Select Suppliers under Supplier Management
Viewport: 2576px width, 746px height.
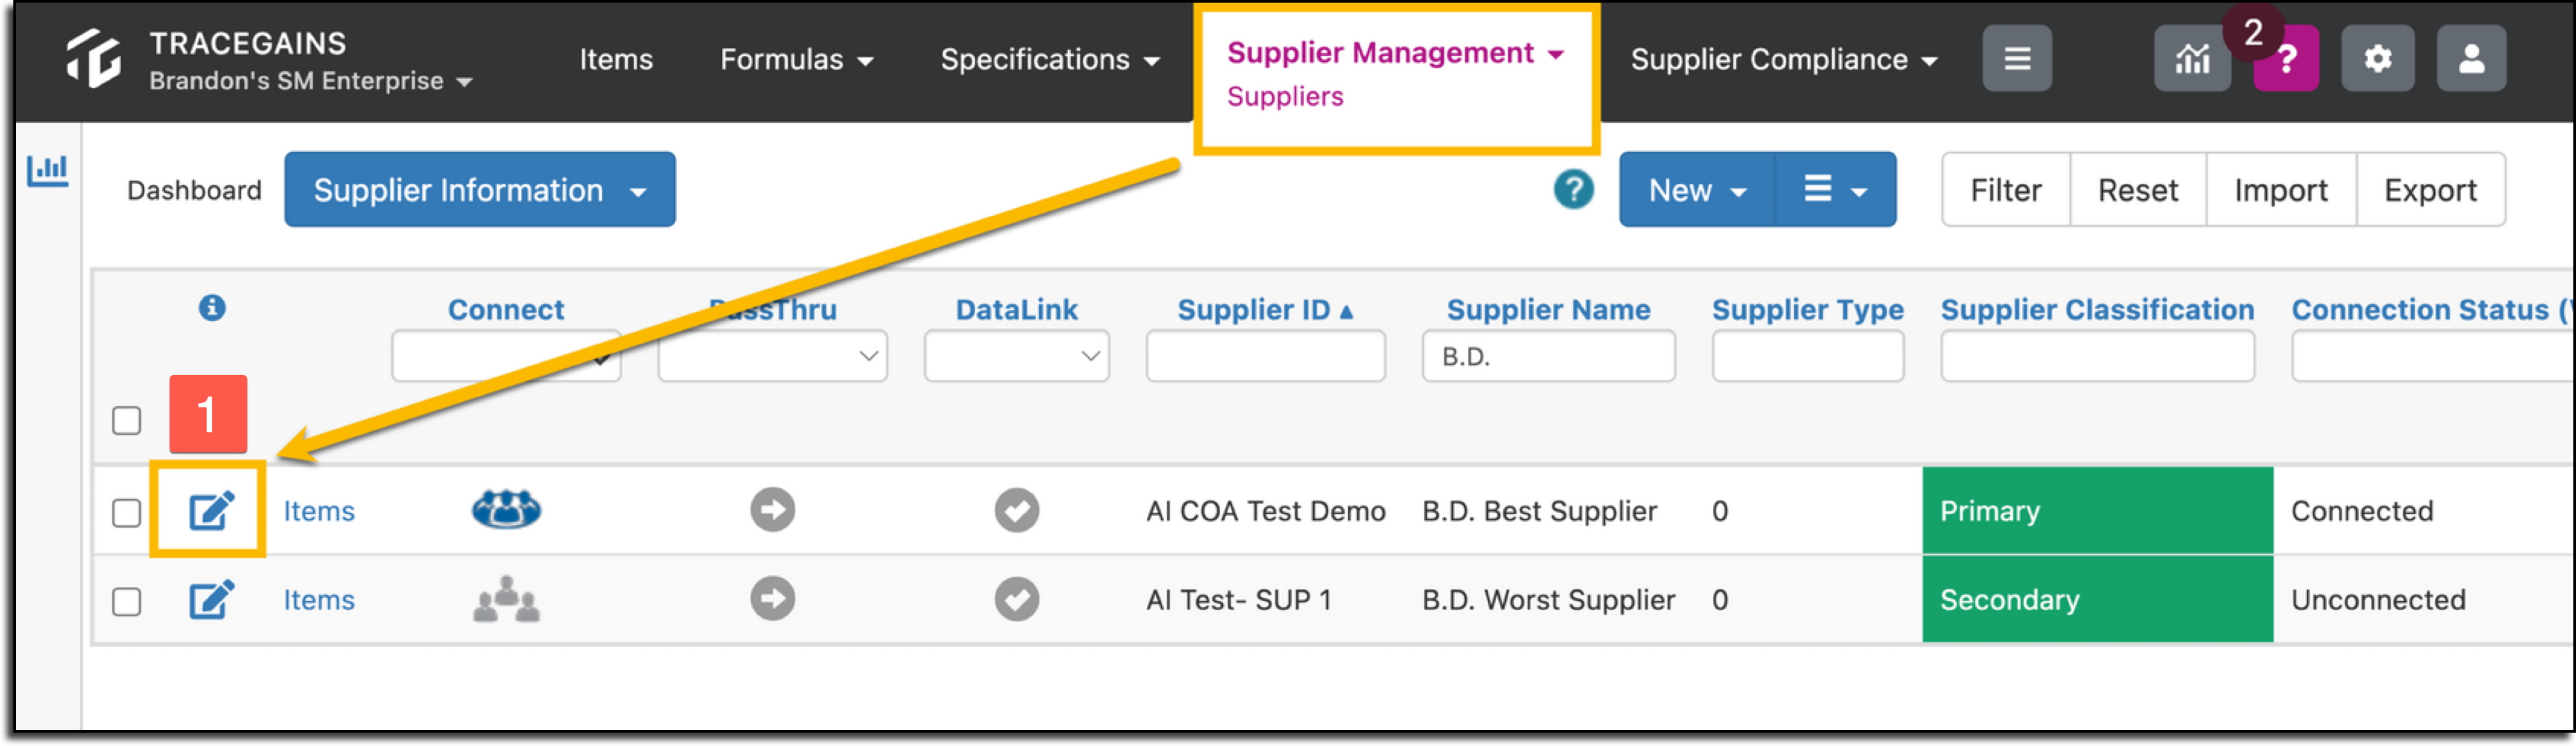coord(1285,96)
